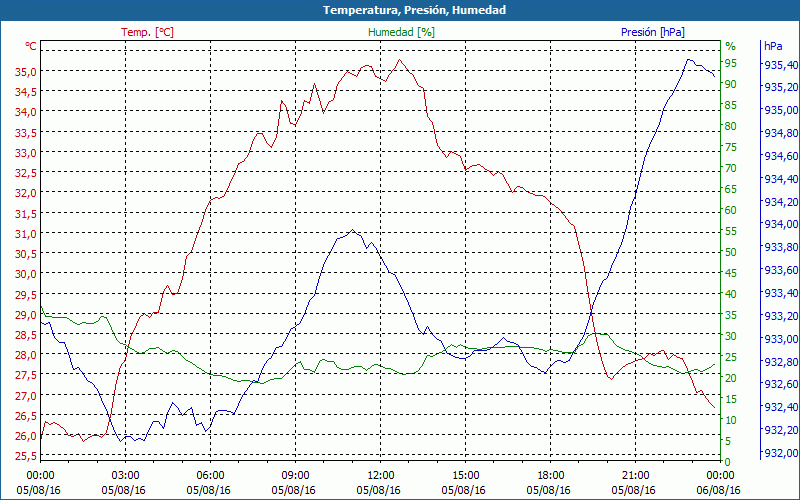Select the green Humedad [%] legend label
This screenshot has width=800, height=500.
click(401, 32)
